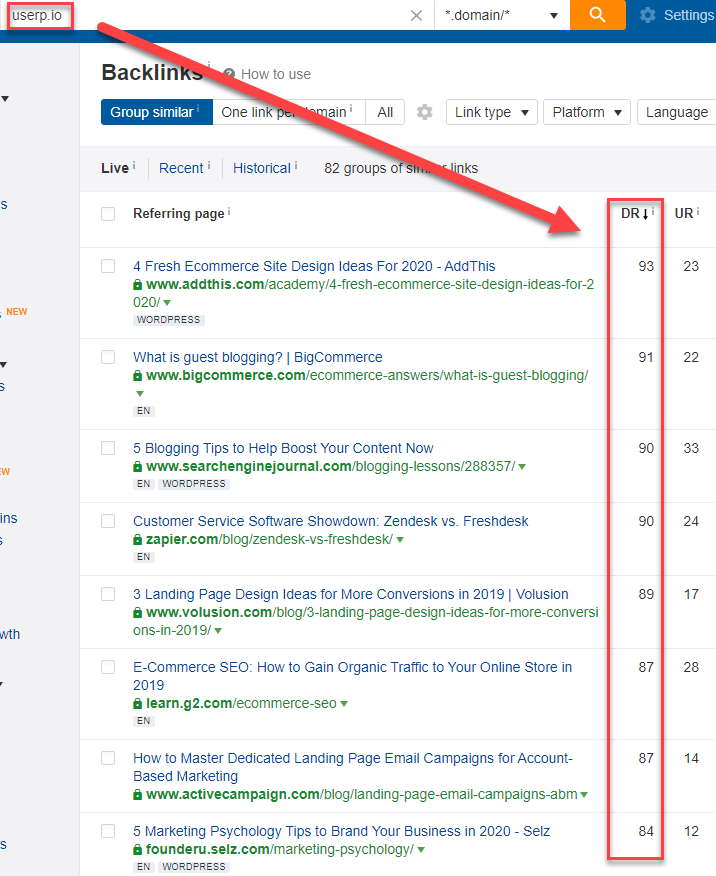The width and height of the screenshot is (716, 876).
Task: Check the searchenginejournal blogging tips row
Action: coord(108,448)
